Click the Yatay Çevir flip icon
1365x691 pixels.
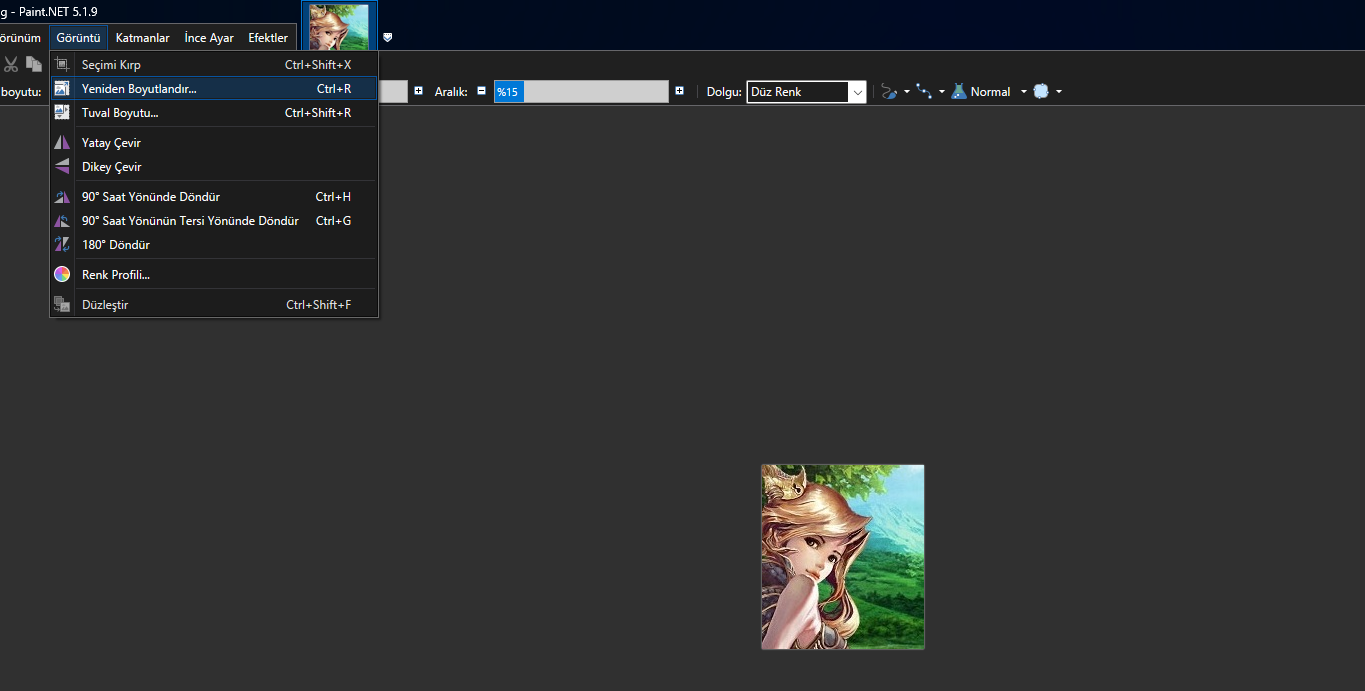pyautogui.click(x=61, y=142)
